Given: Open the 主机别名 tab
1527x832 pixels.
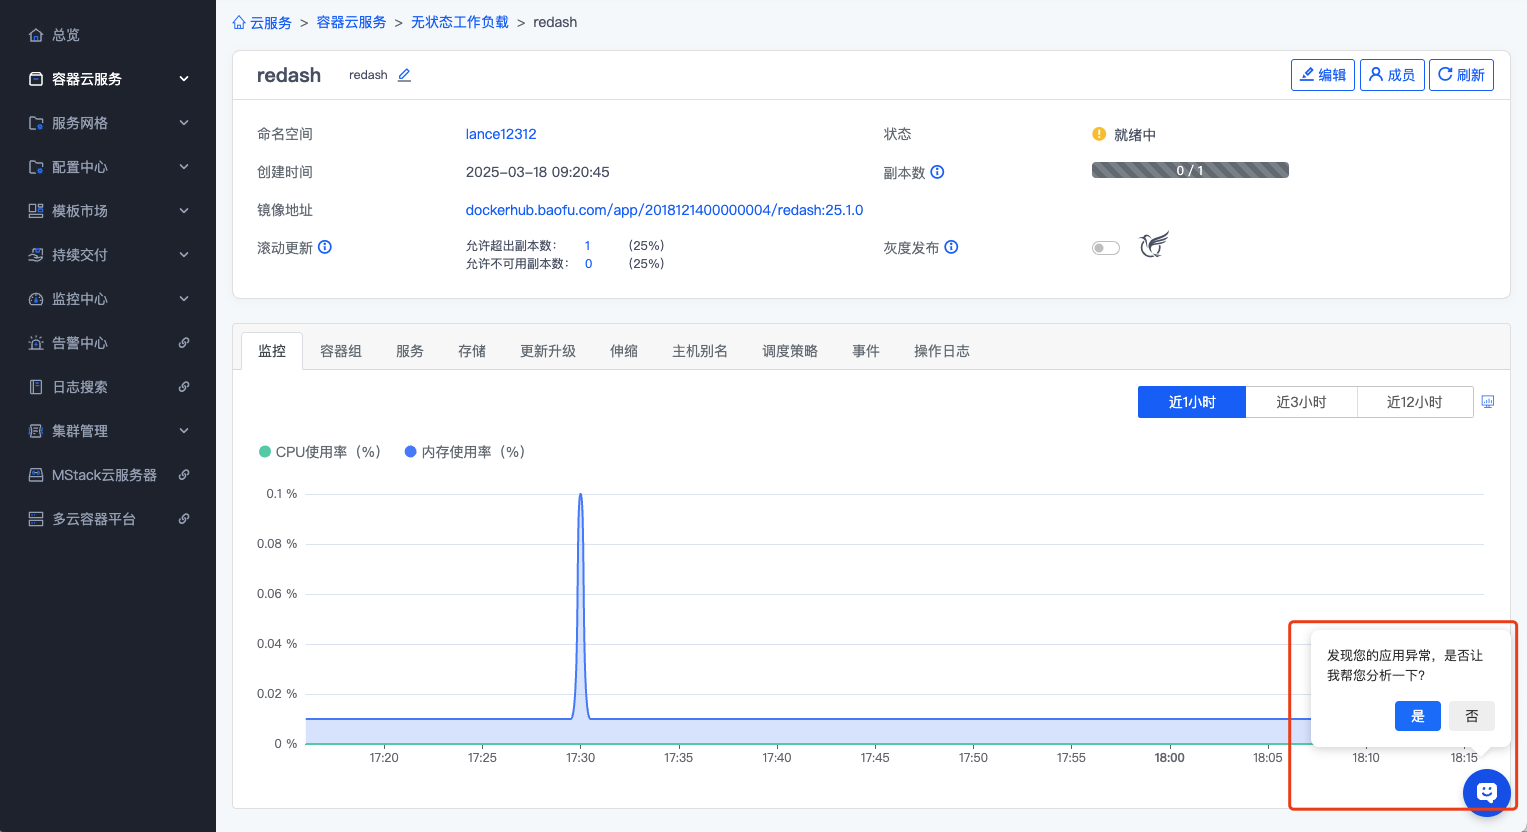Looking at the screenshot, I should [x=700, y=351].
